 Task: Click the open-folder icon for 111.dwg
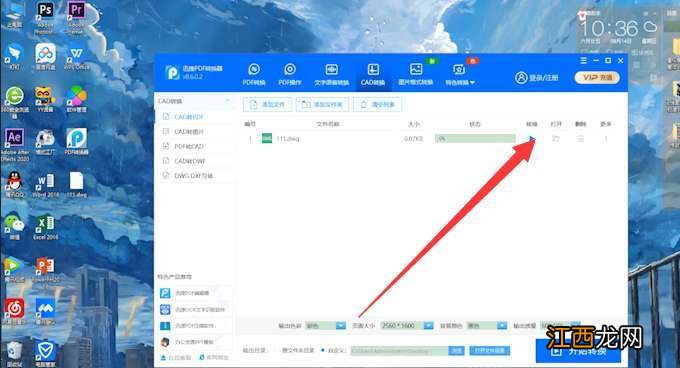pos(556,139)
